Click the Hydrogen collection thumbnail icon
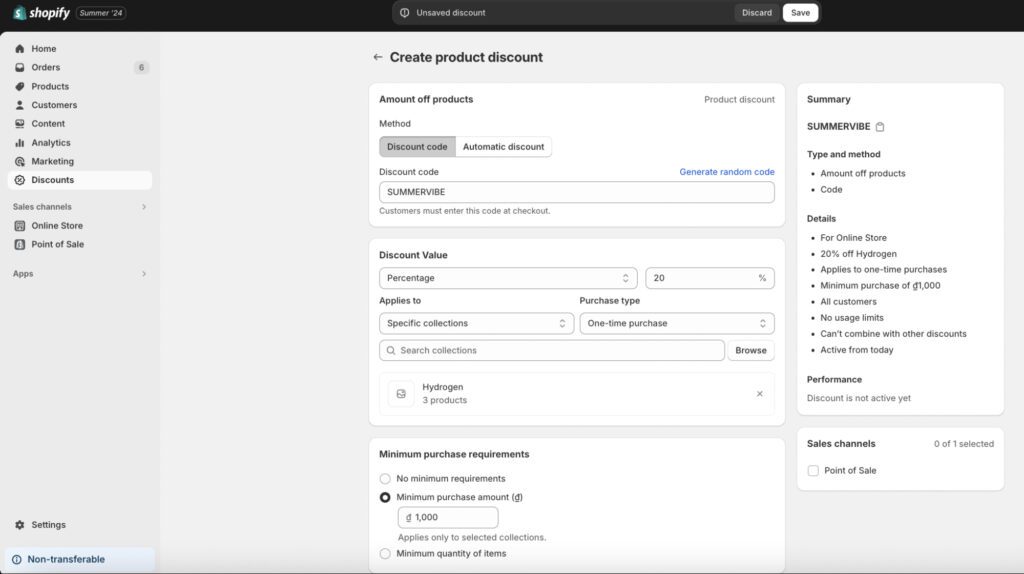Image resolution: width=1024 pixels, height=574 pixels. 401,394
